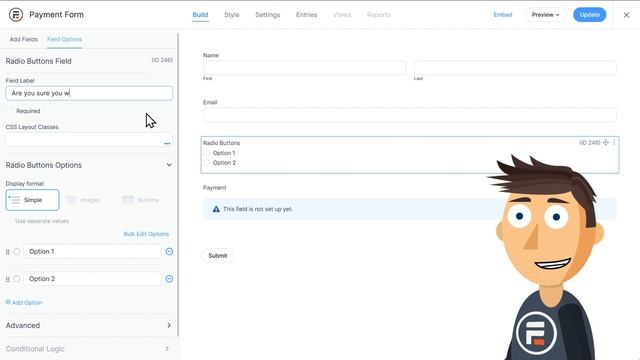This screenshot has width=640, height=360.
Task: Close the form builder with X
Action: [627, 15]
